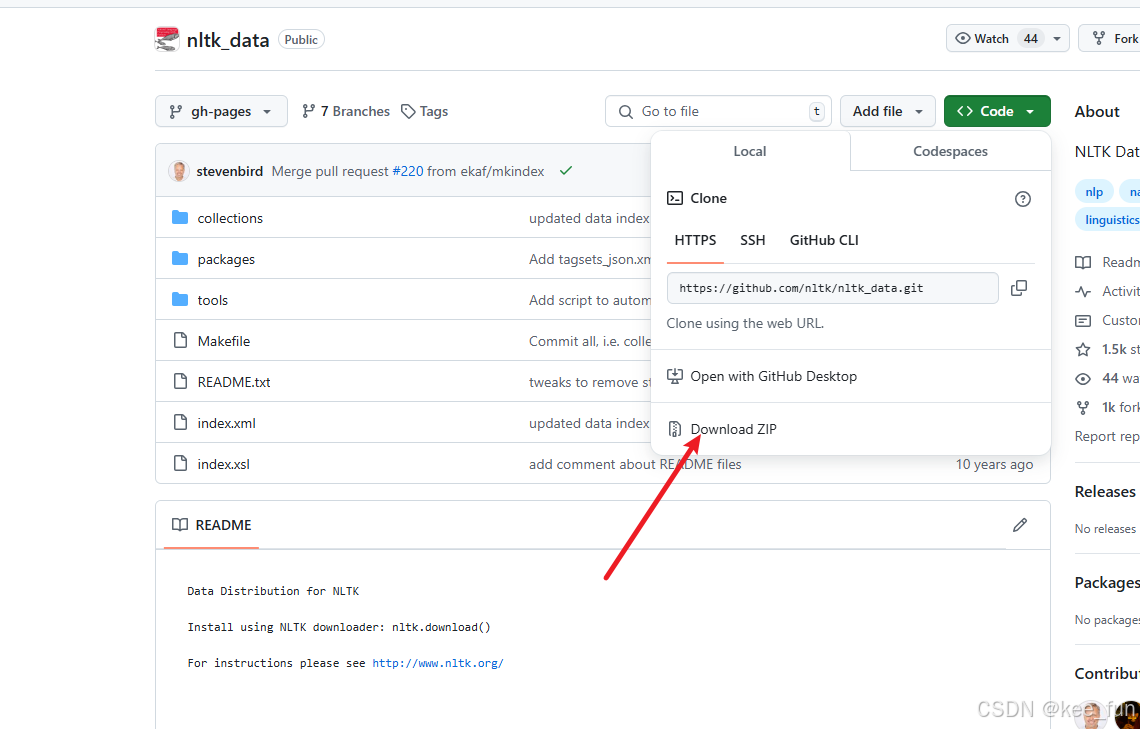The width and height of the screenshot is (1140, 729).
Task: Click the Activity pulse icon in sidebar
Action: click(x=1083, y=291)
